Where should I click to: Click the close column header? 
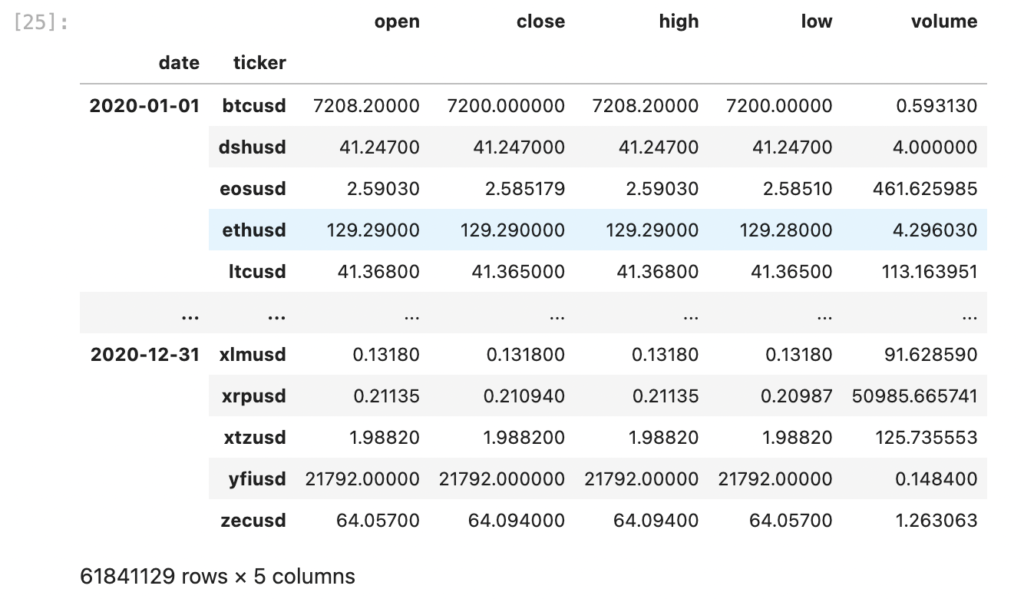point(540,22)
